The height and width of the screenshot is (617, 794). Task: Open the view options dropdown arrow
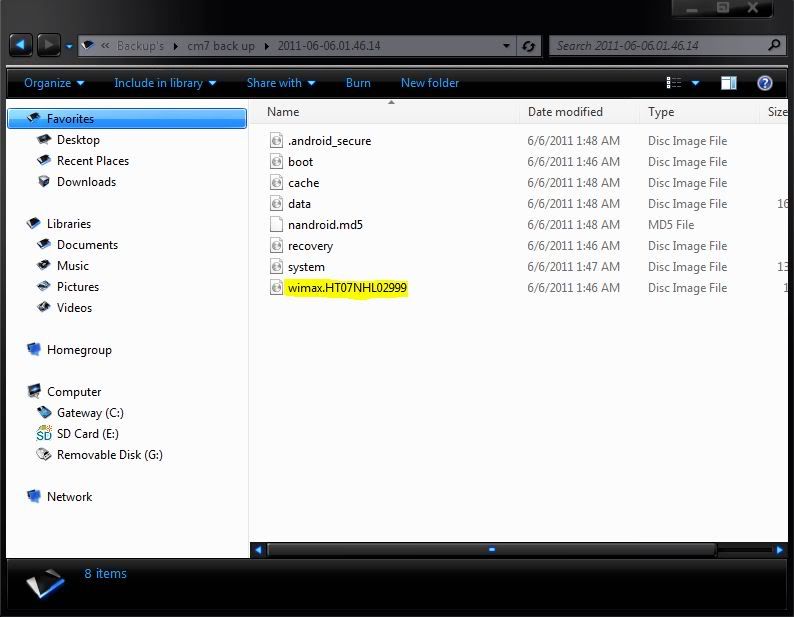pyautogui.click(x=696, y=83)
